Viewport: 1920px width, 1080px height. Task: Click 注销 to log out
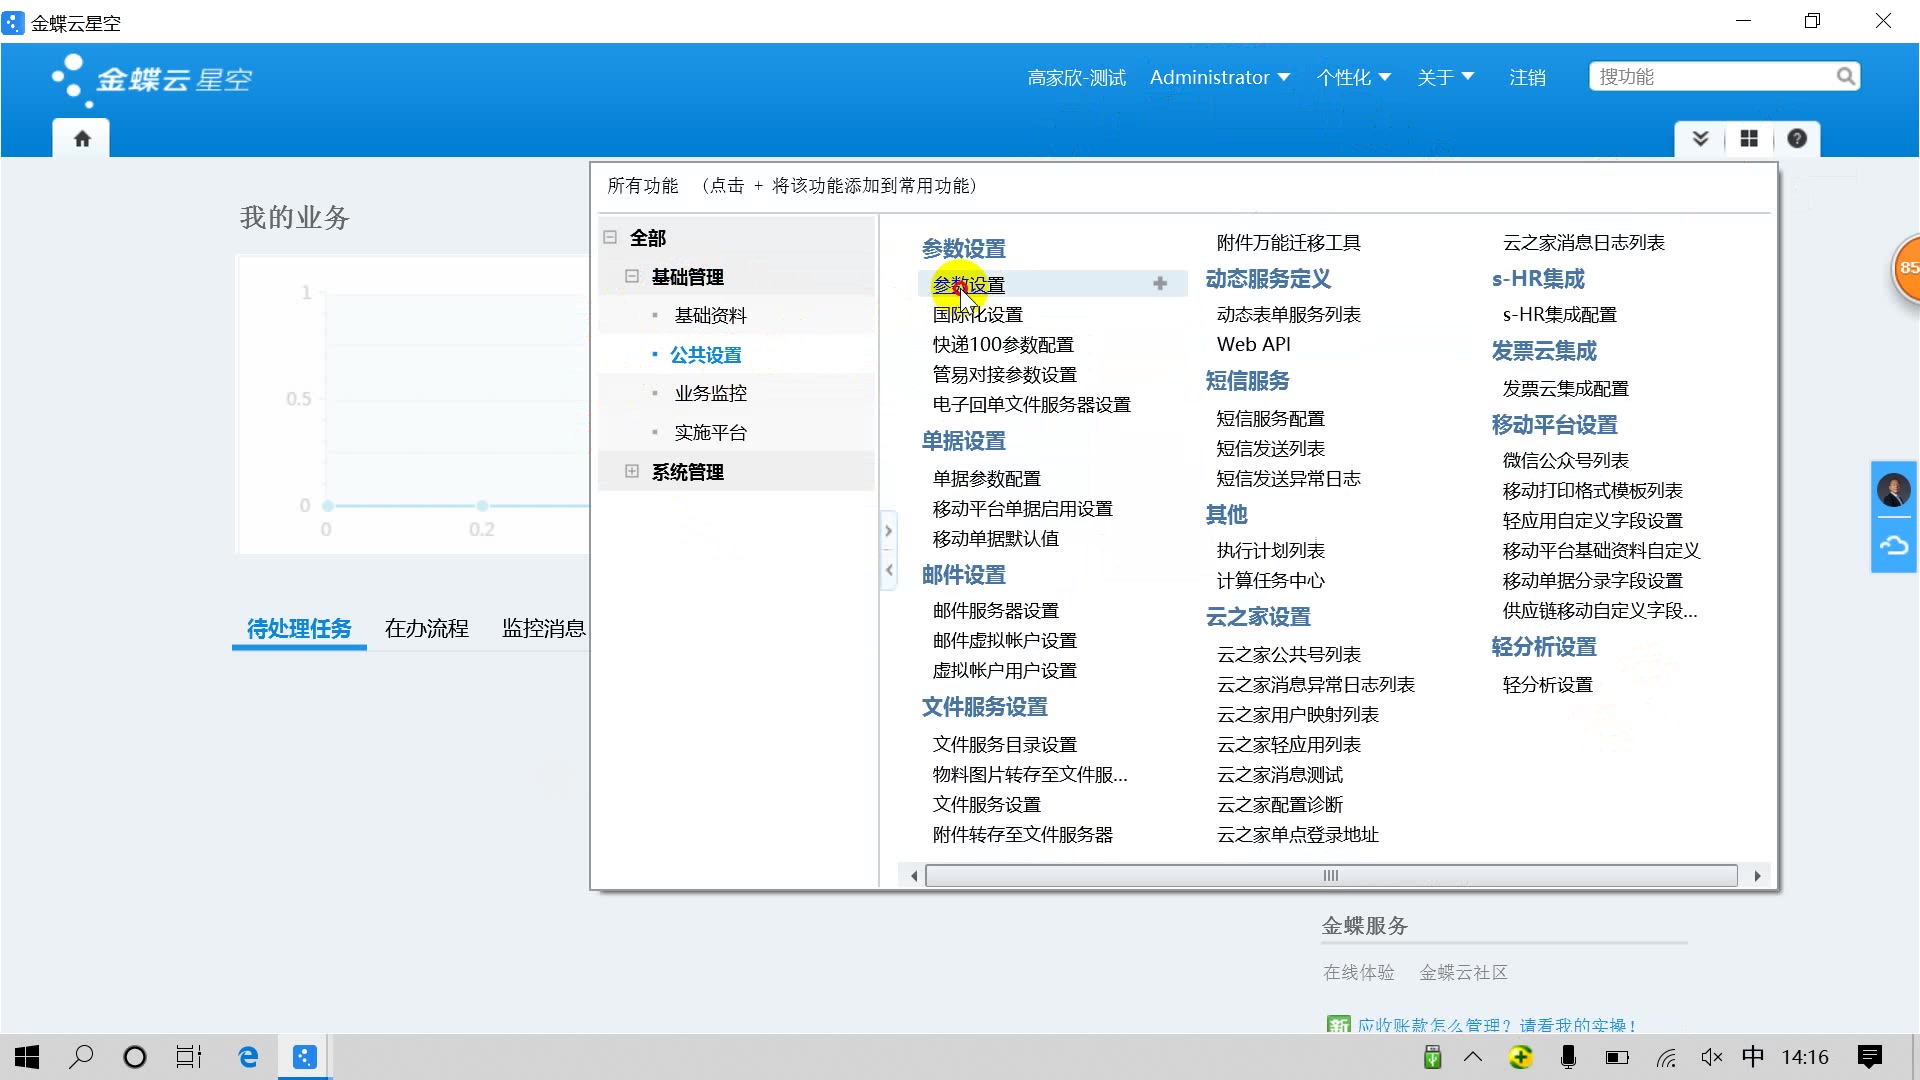coord(1527,77)
